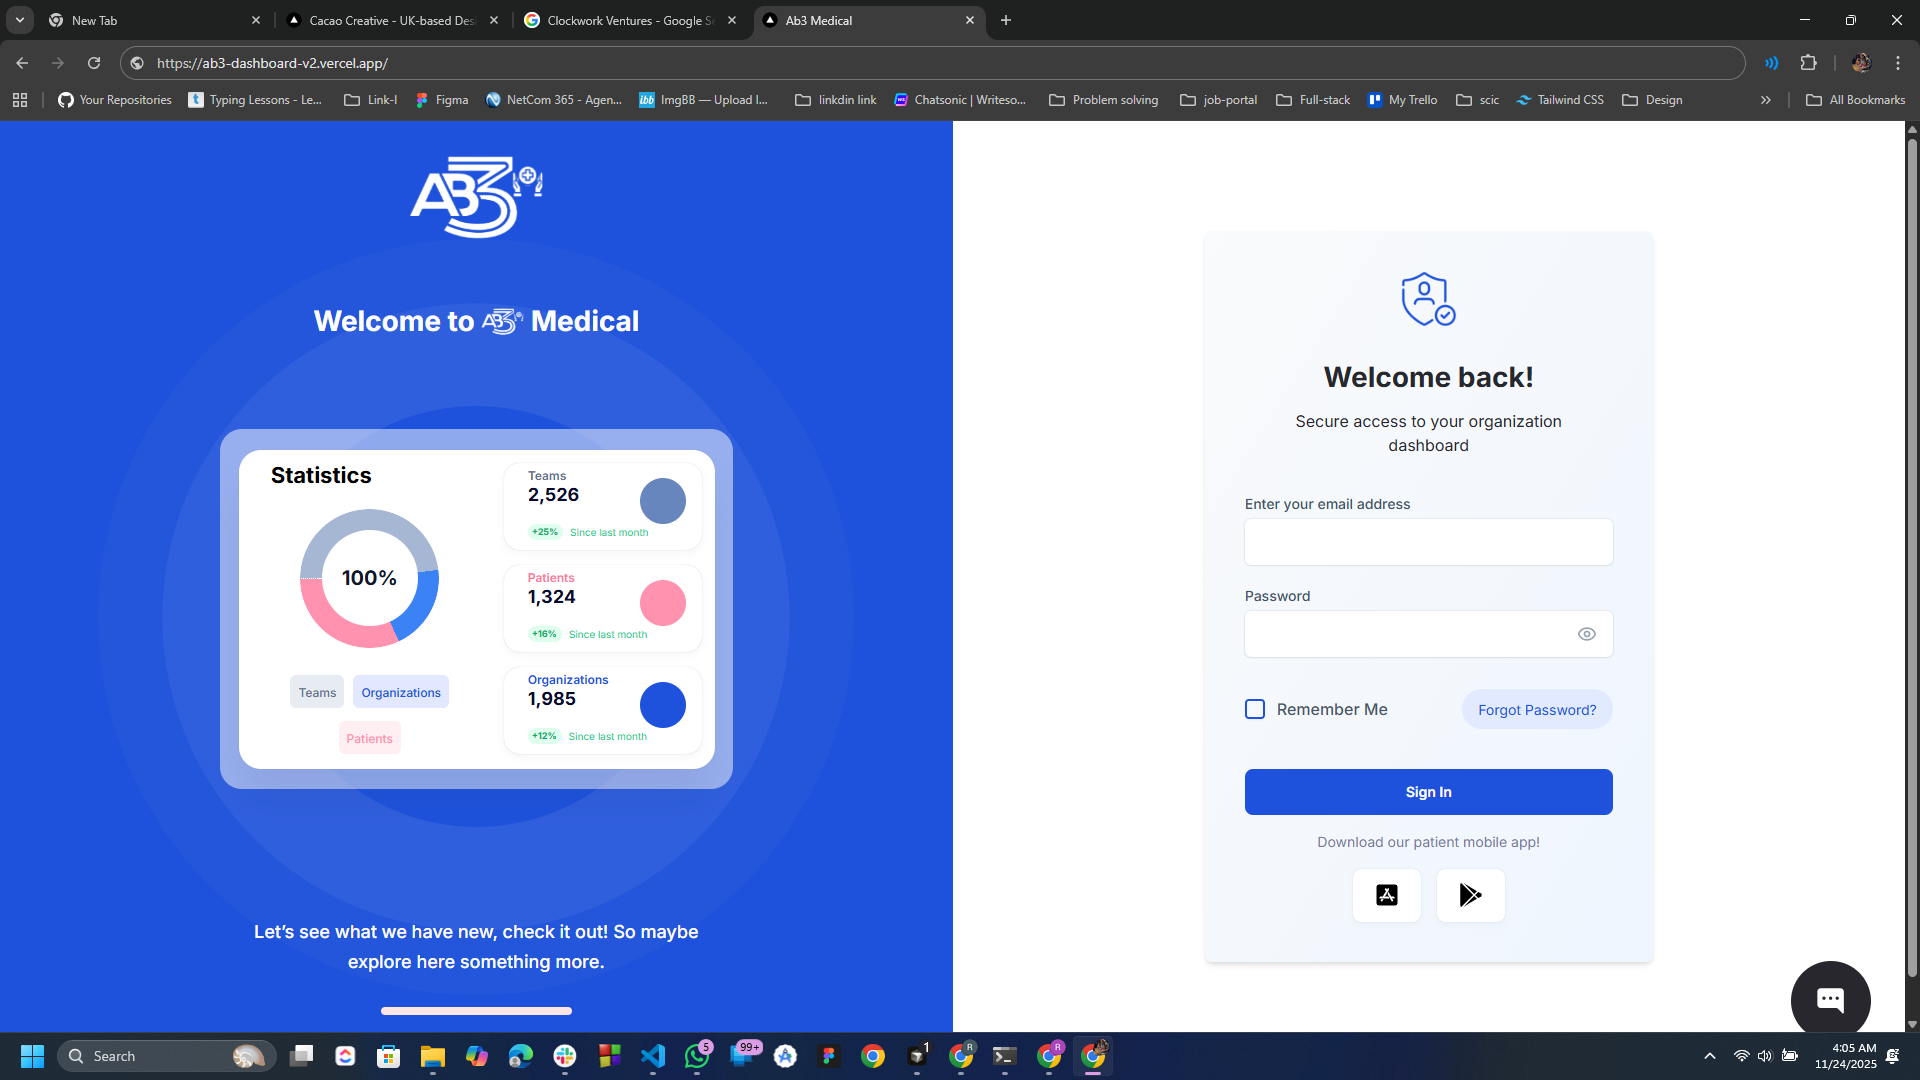Open the My Trello bookmark
Screen dimensions: 1920x1080
(1402, 99)
